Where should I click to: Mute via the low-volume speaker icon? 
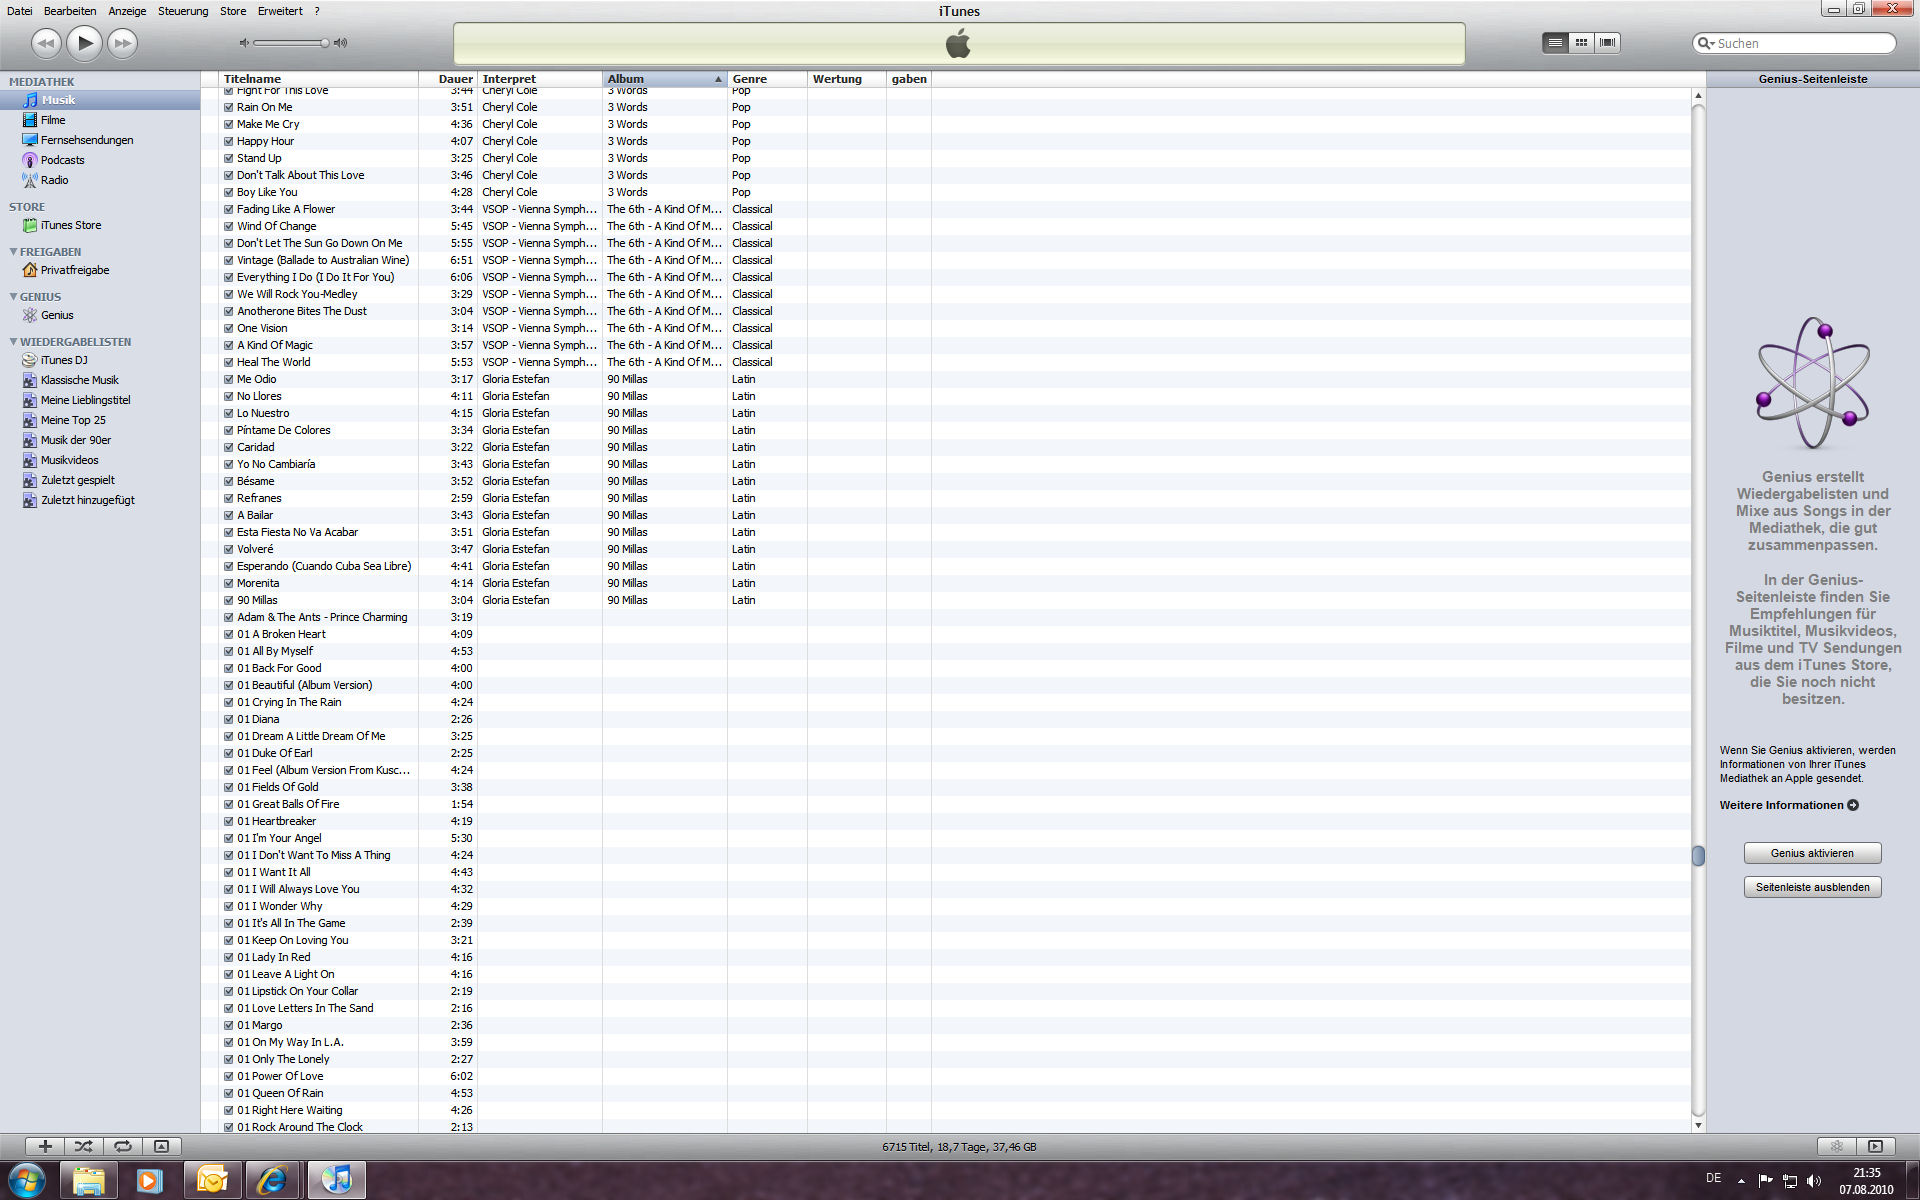point(244,43)
